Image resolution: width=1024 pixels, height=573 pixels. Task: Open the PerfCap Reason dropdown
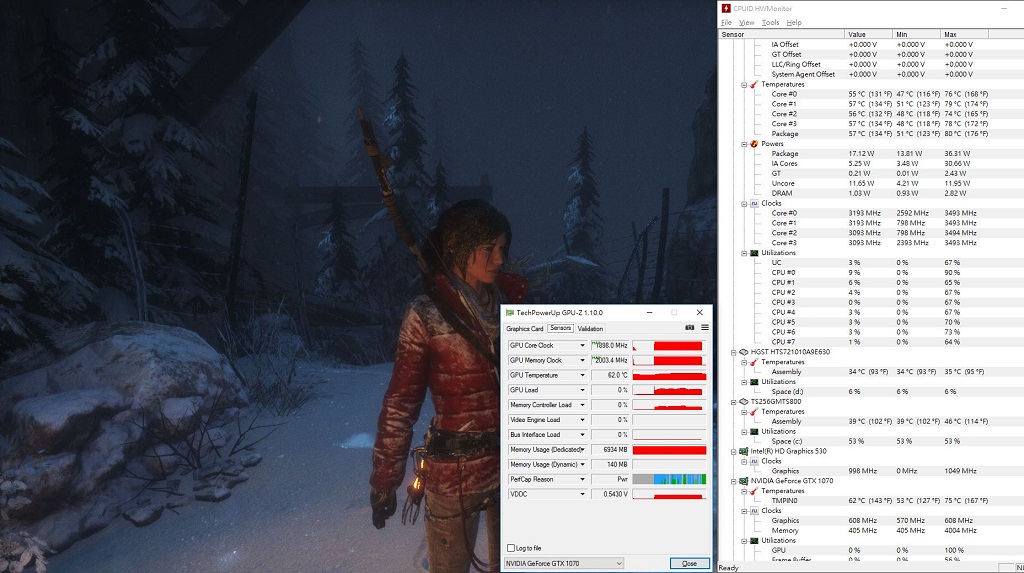click(583, 479)
